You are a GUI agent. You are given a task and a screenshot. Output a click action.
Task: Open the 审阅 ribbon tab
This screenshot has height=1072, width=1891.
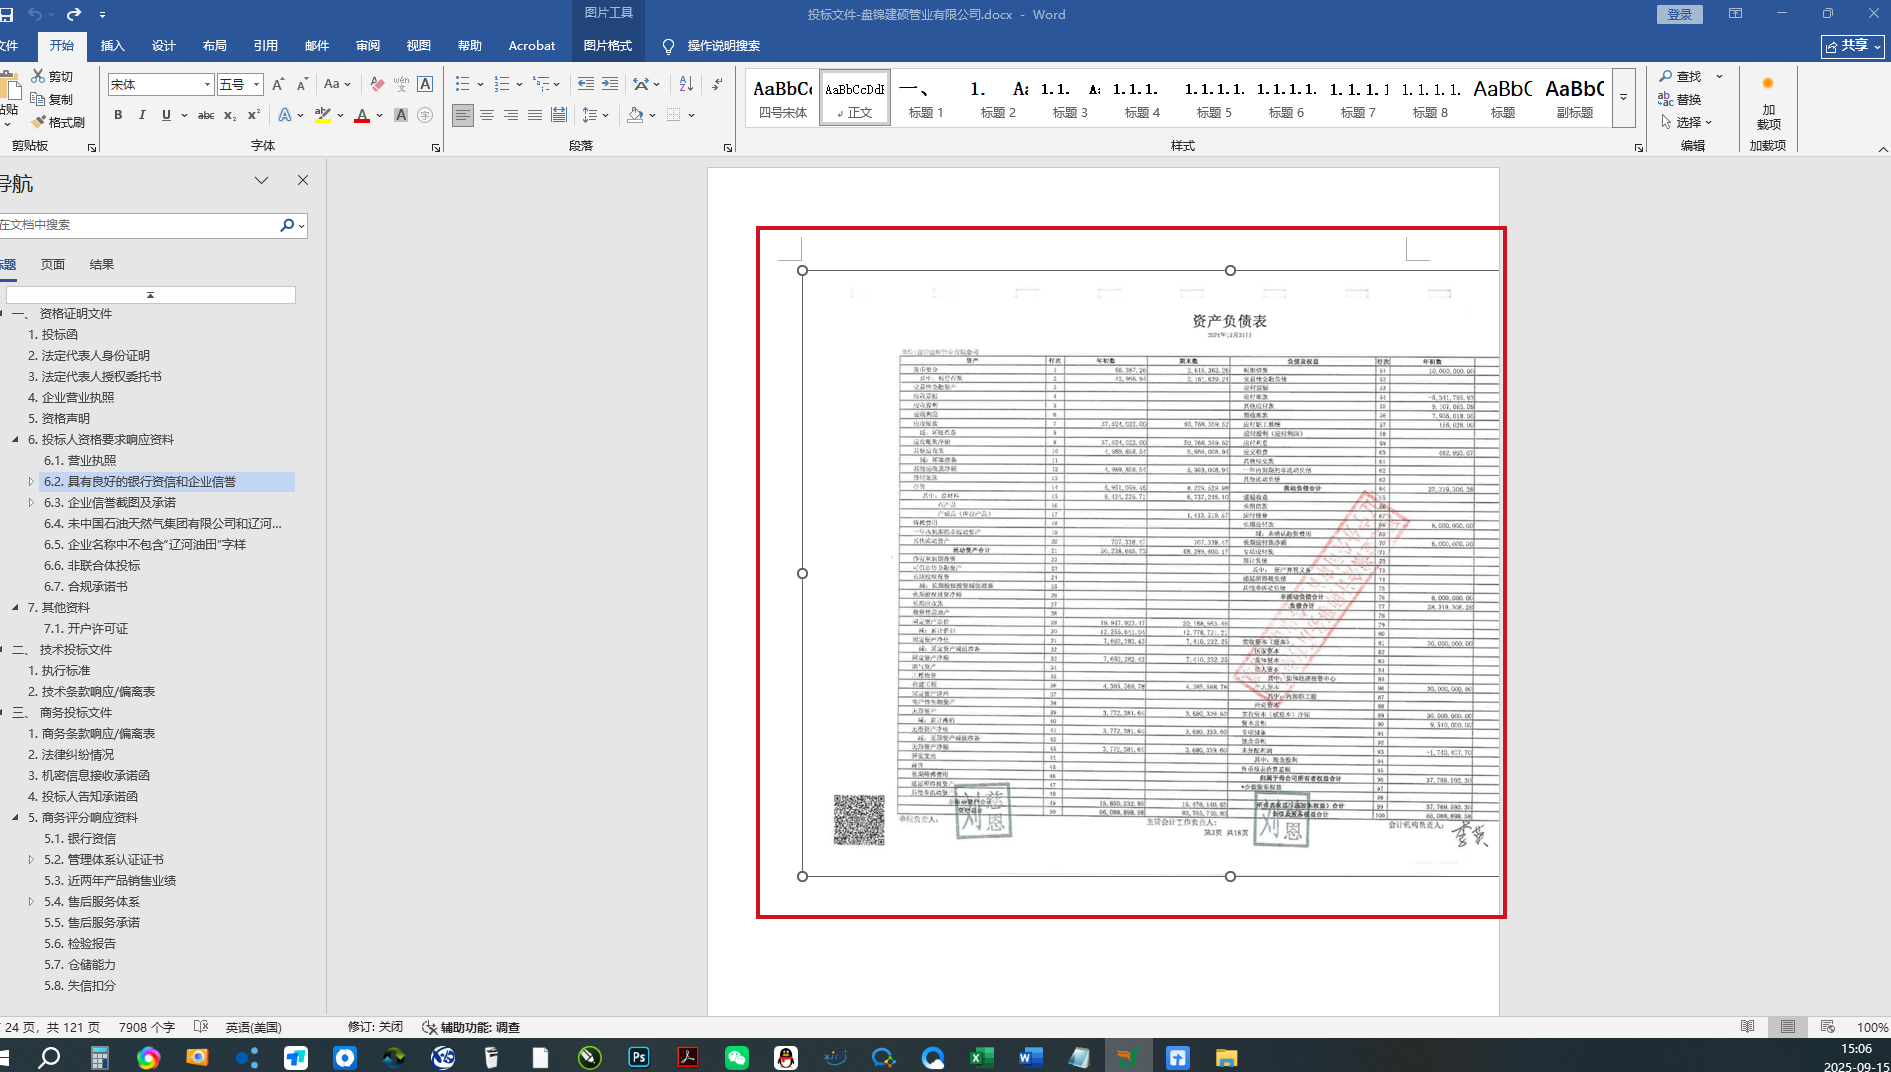coord(368,46)
